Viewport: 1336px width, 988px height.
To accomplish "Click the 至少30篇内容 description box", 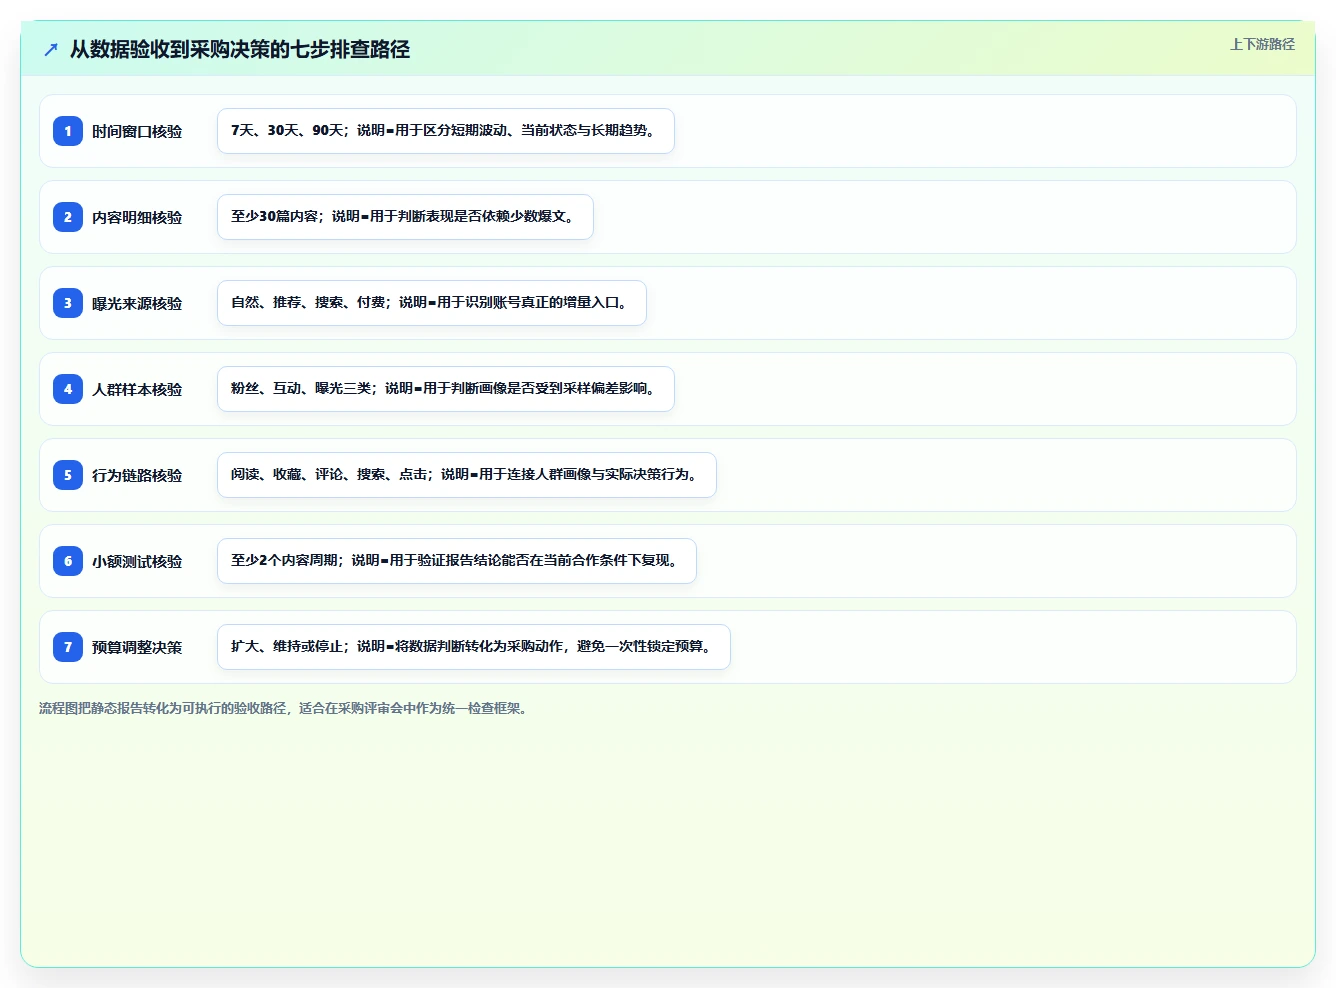I will [x=405, y=217].
